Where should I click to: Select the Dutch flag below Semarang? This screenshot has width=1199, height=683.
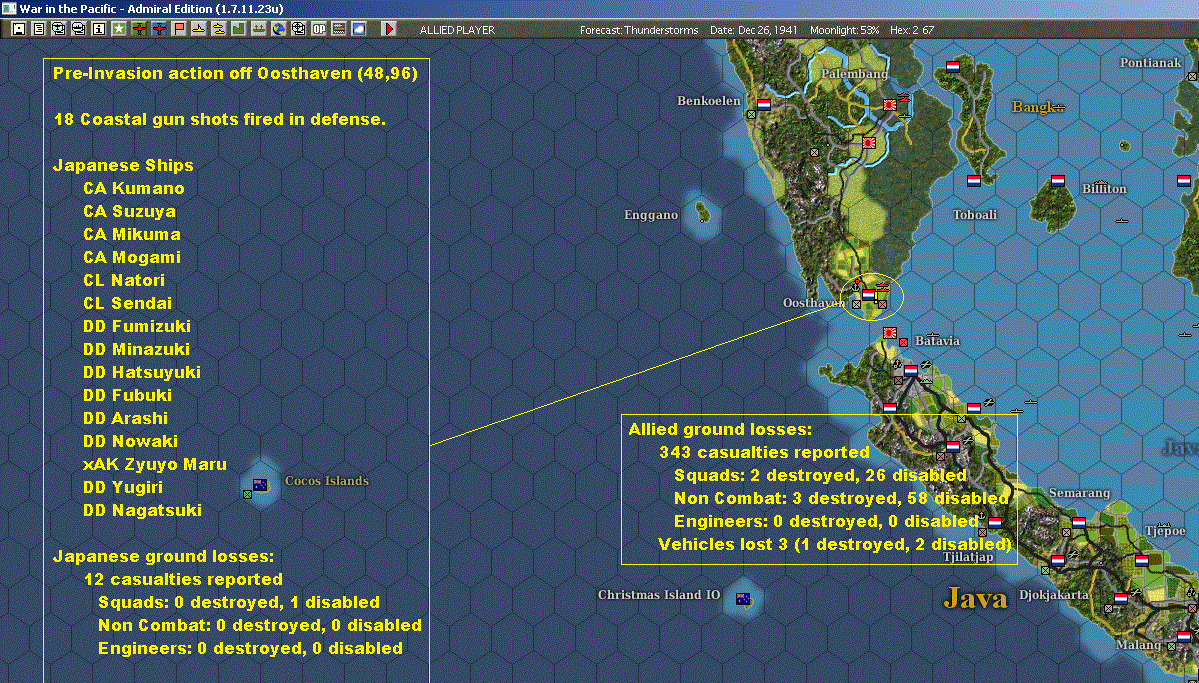1079,523
